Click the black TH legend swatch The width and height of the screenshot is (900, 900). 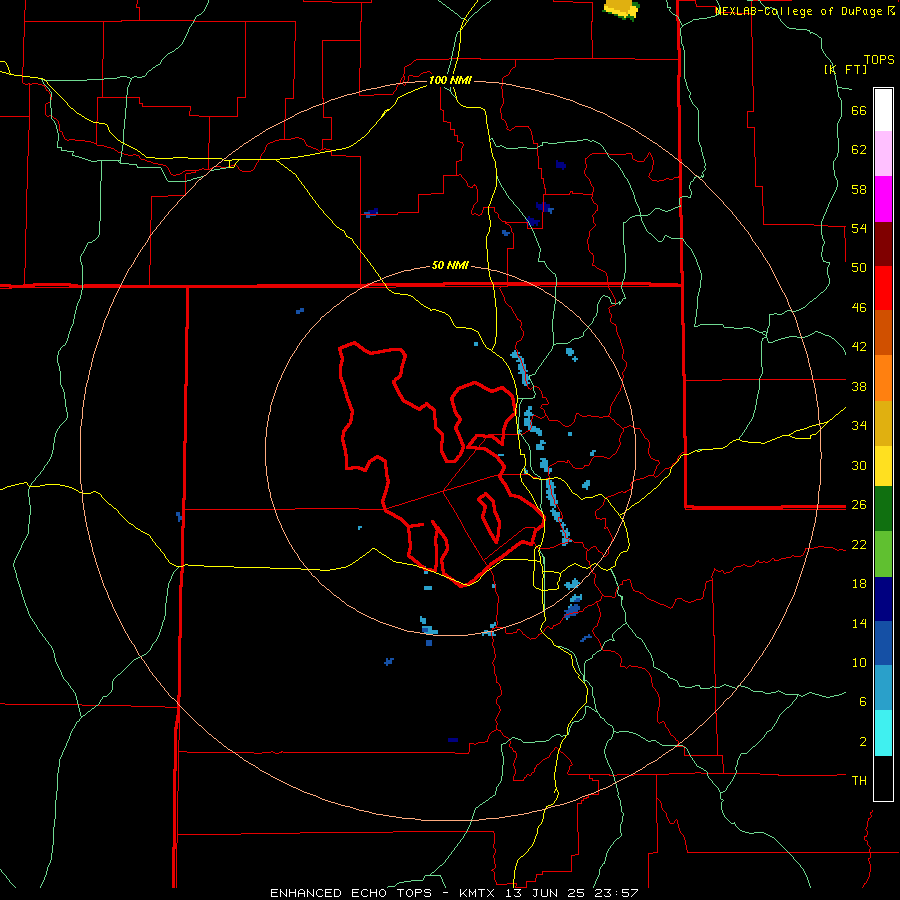883,778
